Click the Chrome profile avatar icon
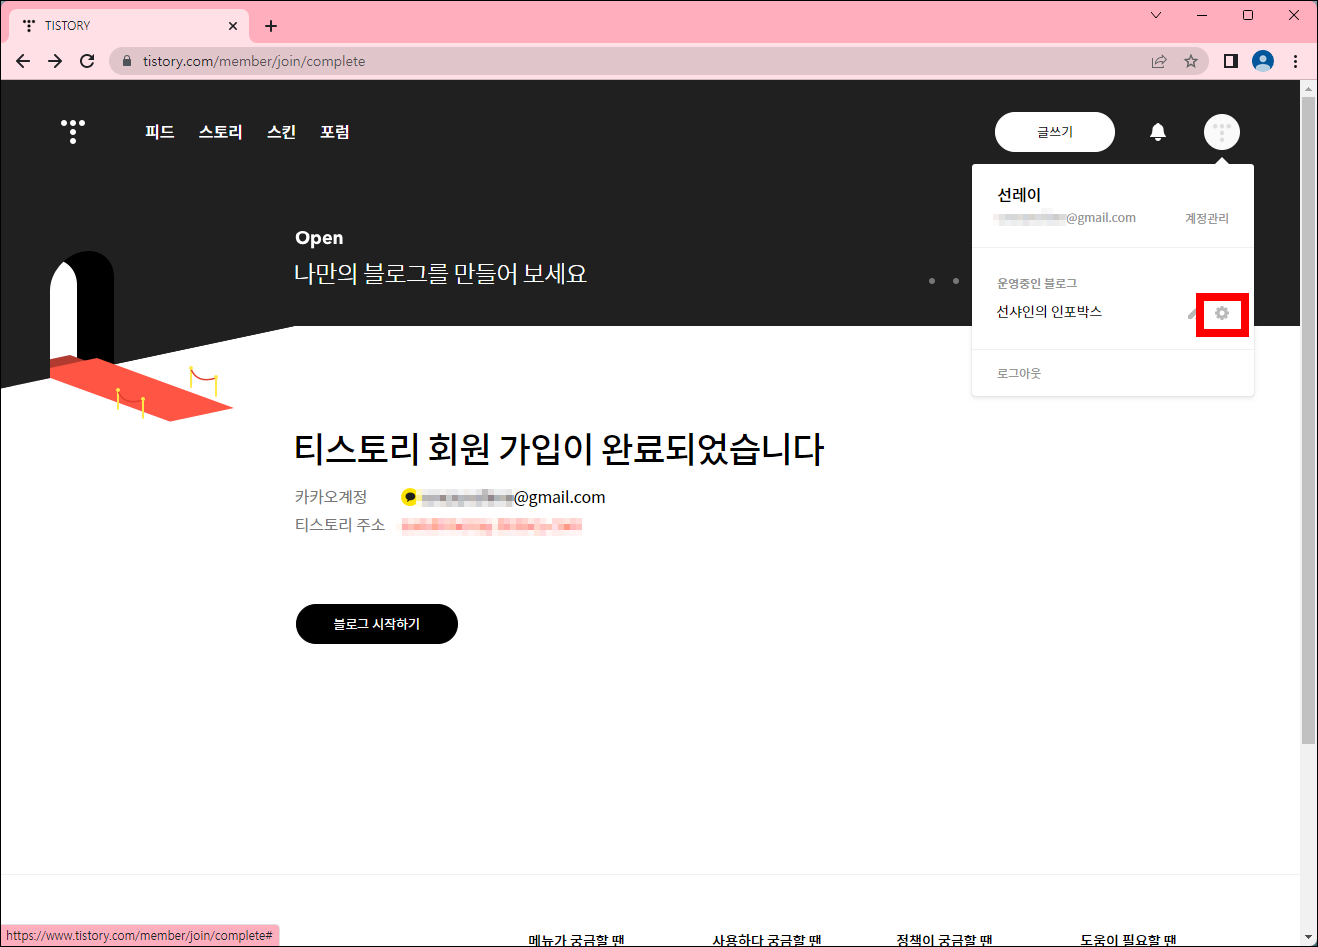 pyautogui.click(x=1263, y=61)
